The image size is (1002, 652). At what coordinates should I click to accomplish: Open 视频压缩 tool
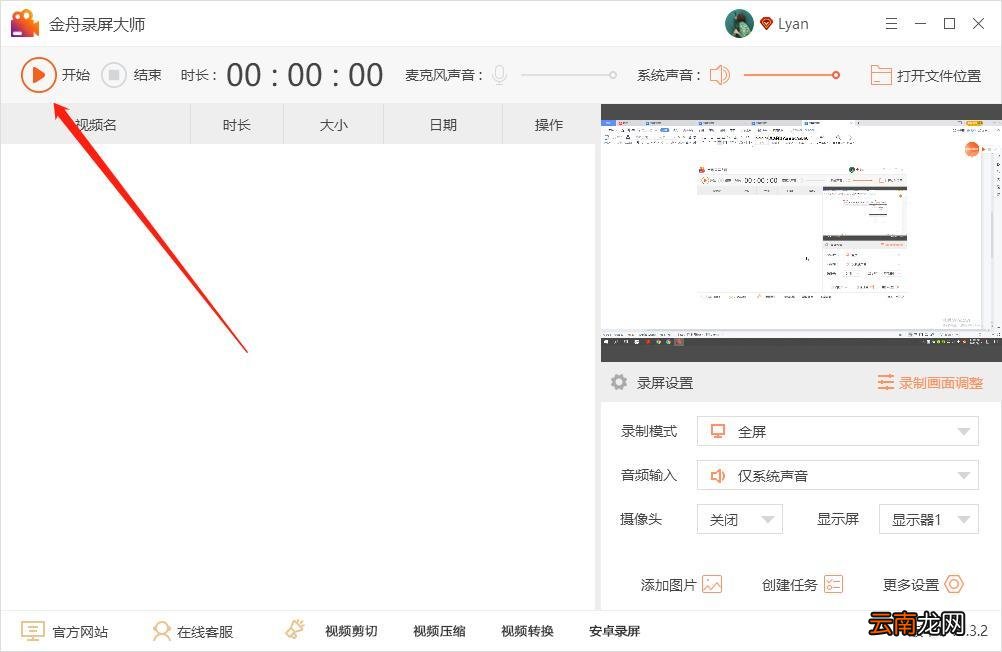(440, 631)
